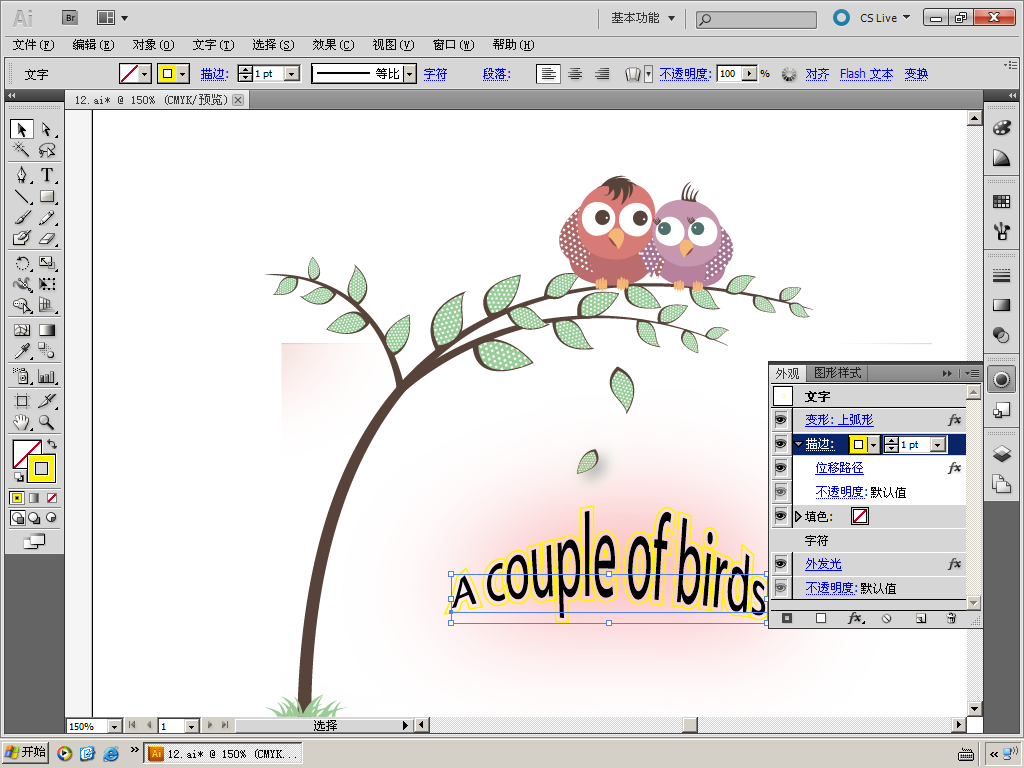Hide the 外发光 effect visibility eye

(781, 564)
